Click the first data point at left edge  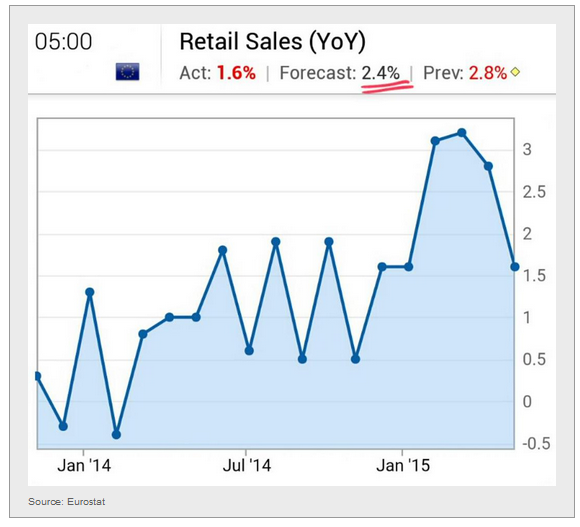point(37,376)
